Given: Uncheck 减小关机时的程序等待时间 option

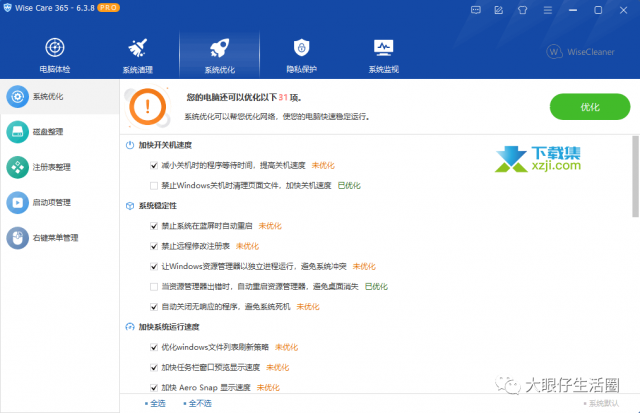Looking at the screenshot, I should pos(154,165).
